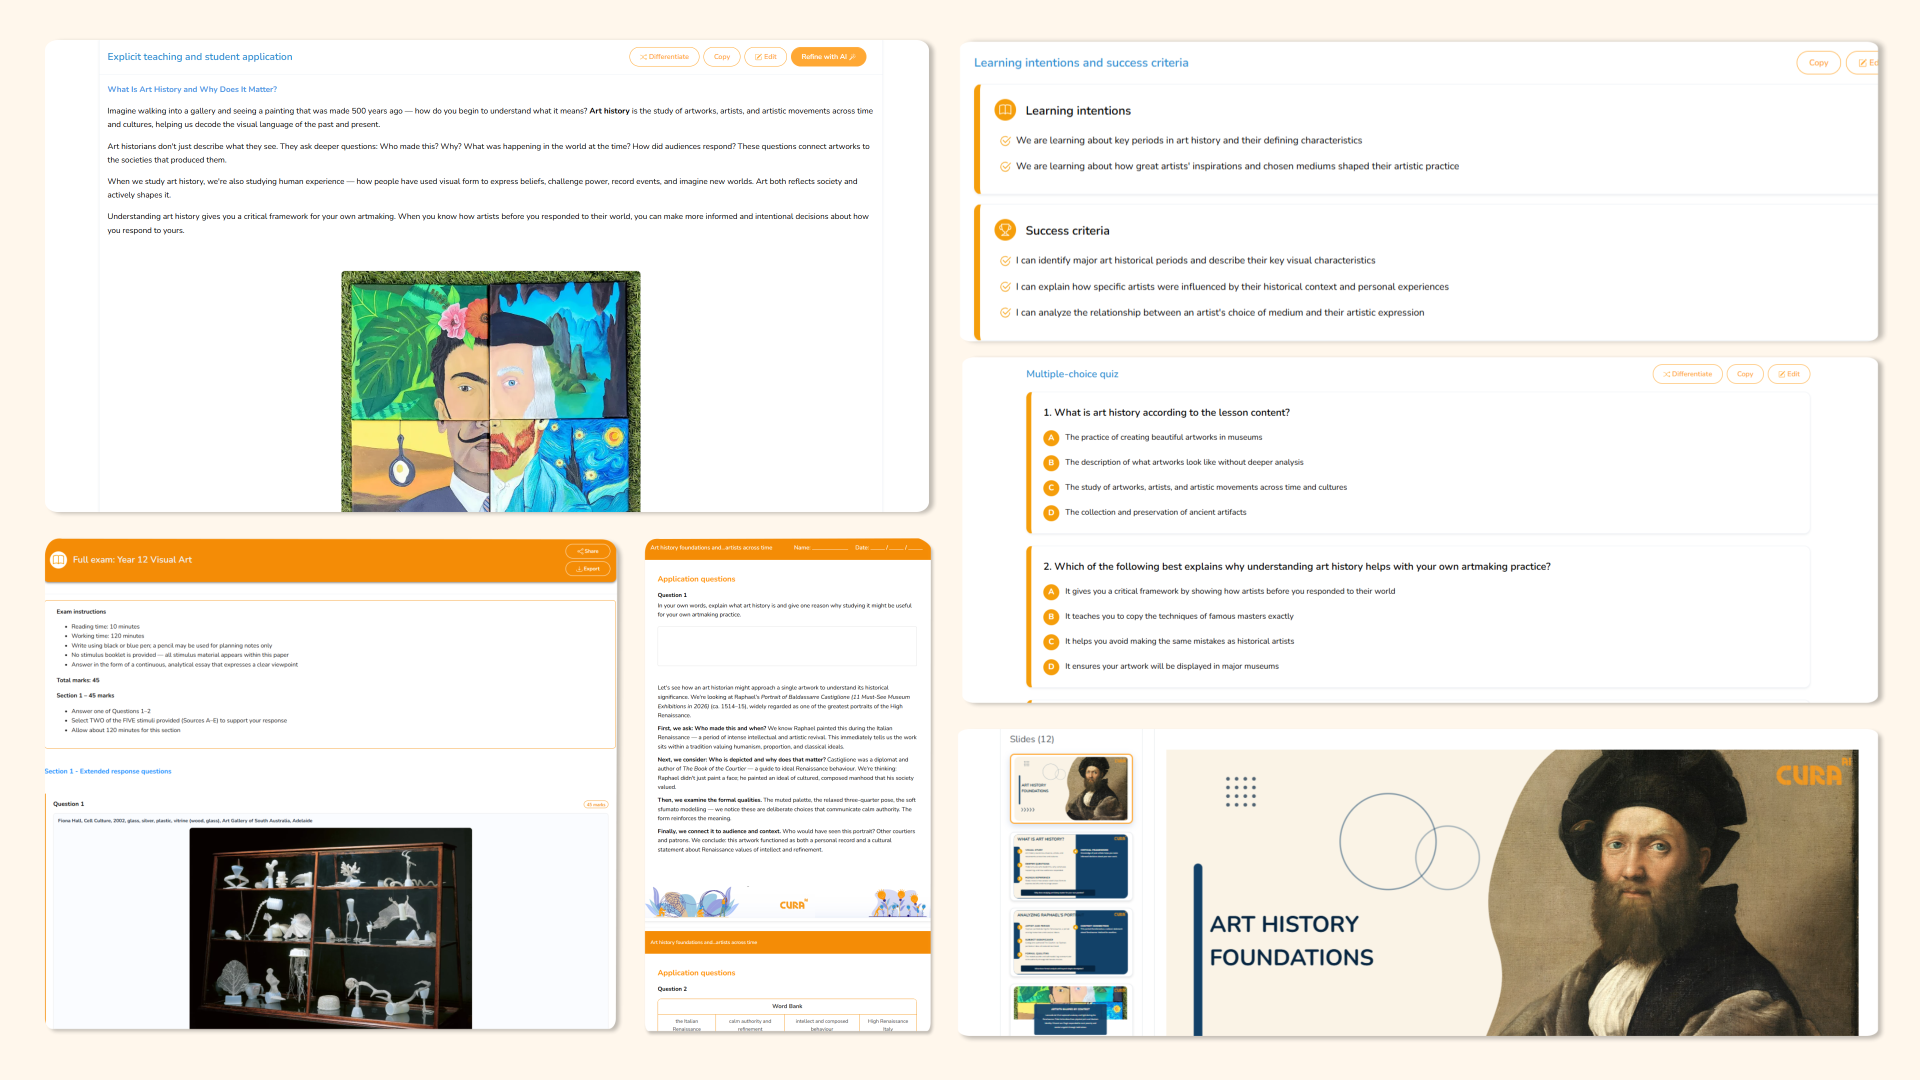Select answer A 'gives you a critical framework'
1920x1080 pixels.
(x=1051, y=592)
